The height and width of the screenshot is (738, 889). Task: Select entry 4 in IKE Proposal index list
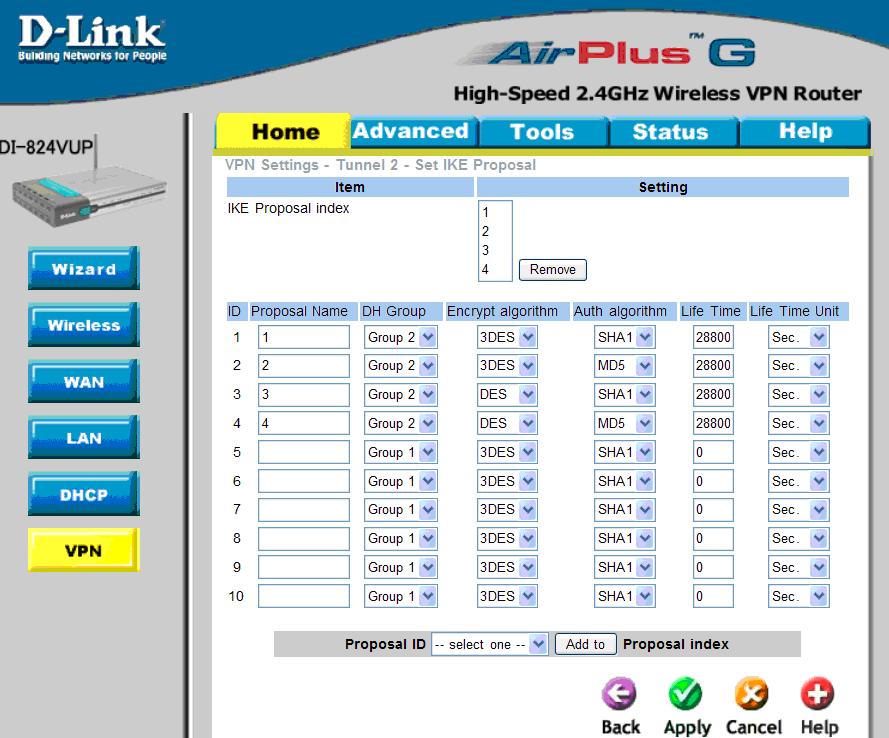[495, 269]
